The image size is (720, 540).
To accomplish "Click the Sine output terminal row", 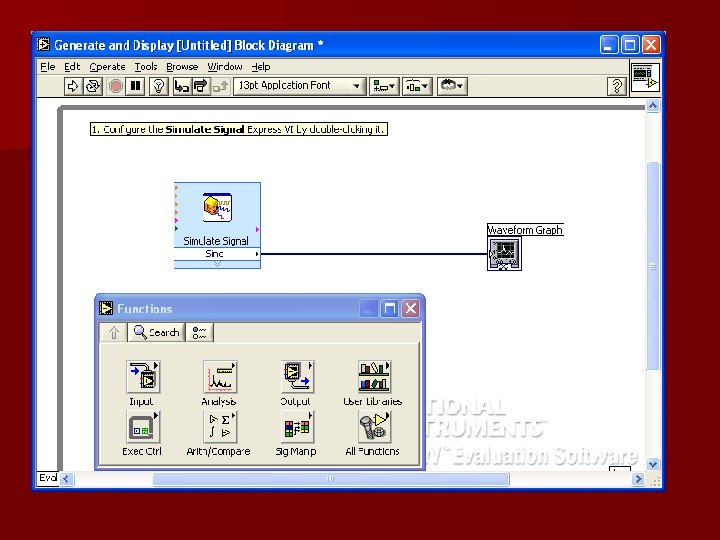I will (217, 253).
